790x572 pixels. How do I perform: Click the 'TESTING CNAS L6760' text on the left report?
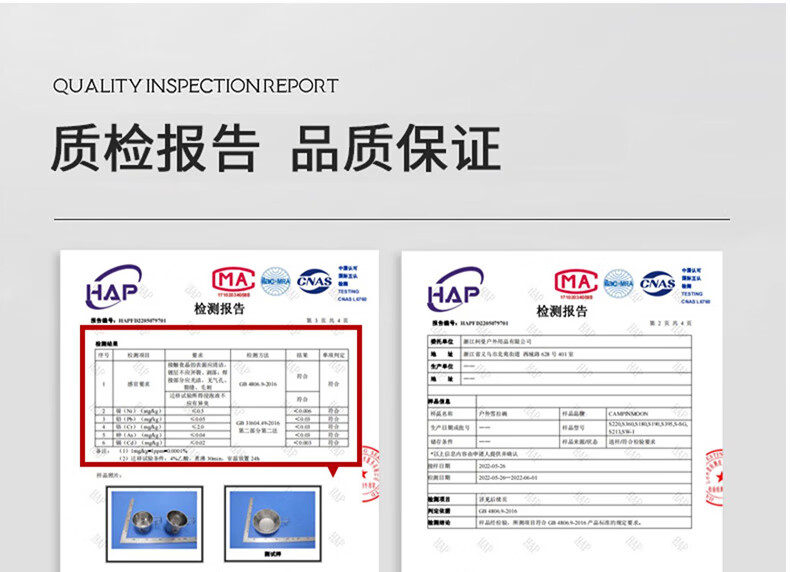(x=352, y=295)
